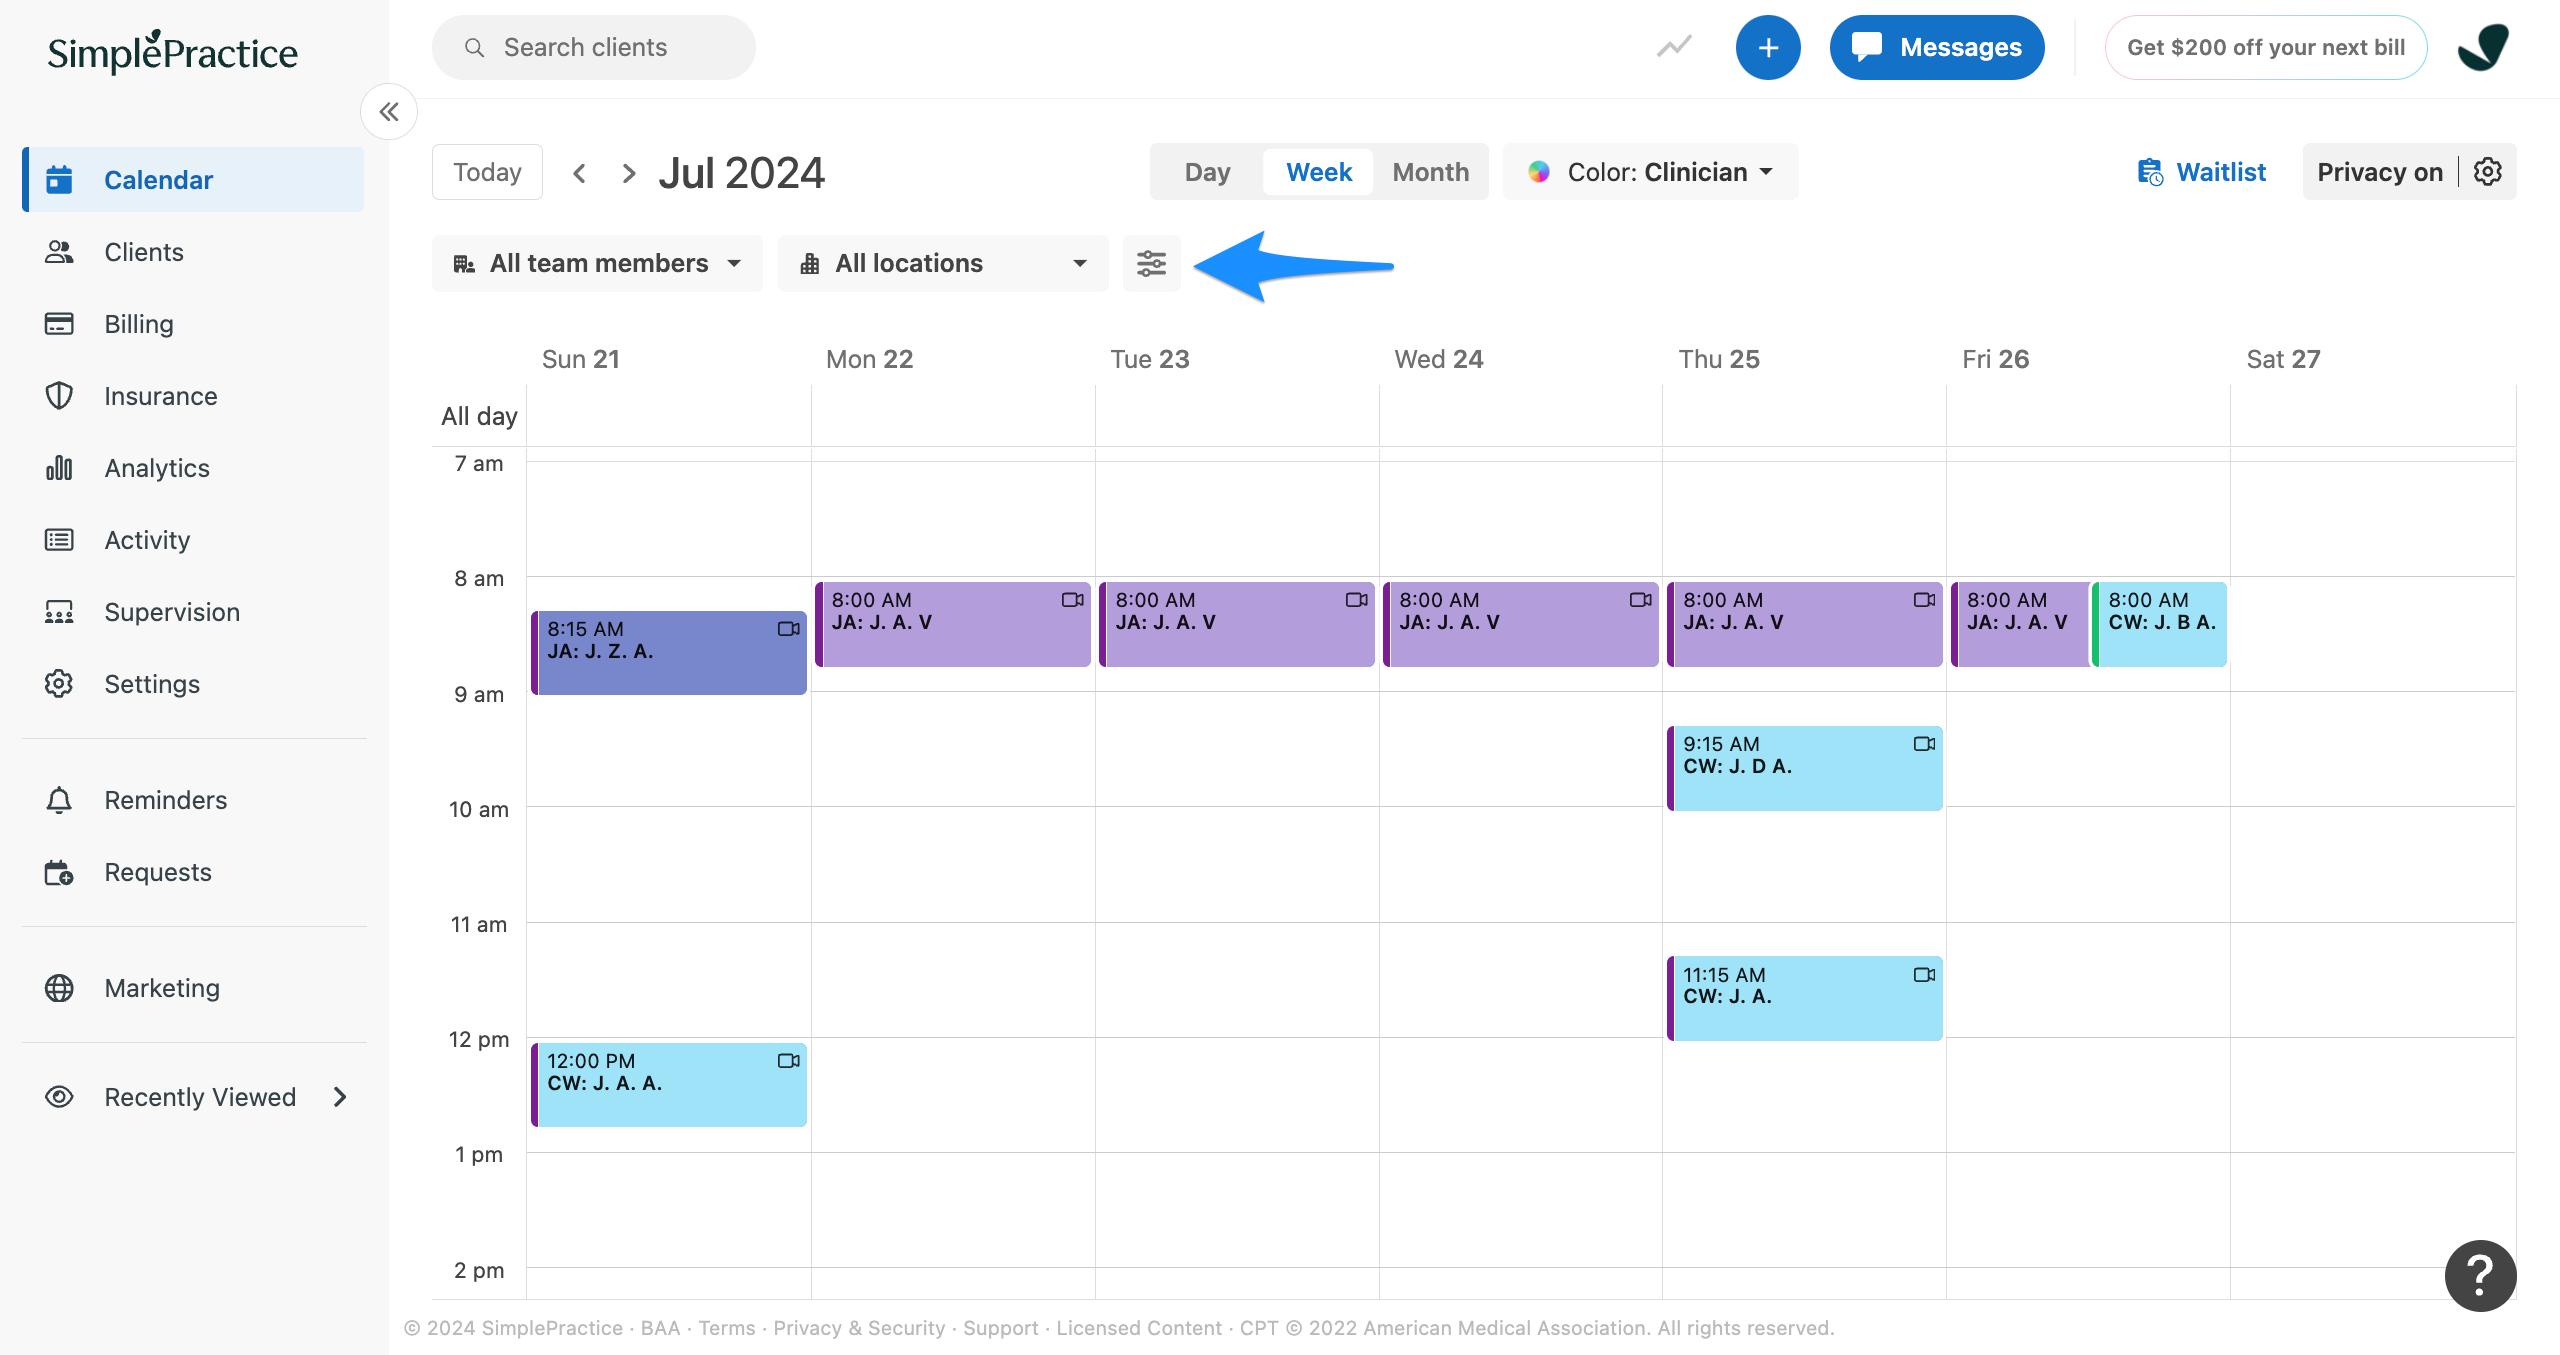Open the Thursday 8:00 AM JA: J. A. V appointment
Screen dimensions: 2560x1355
[x=1805, y=624]
